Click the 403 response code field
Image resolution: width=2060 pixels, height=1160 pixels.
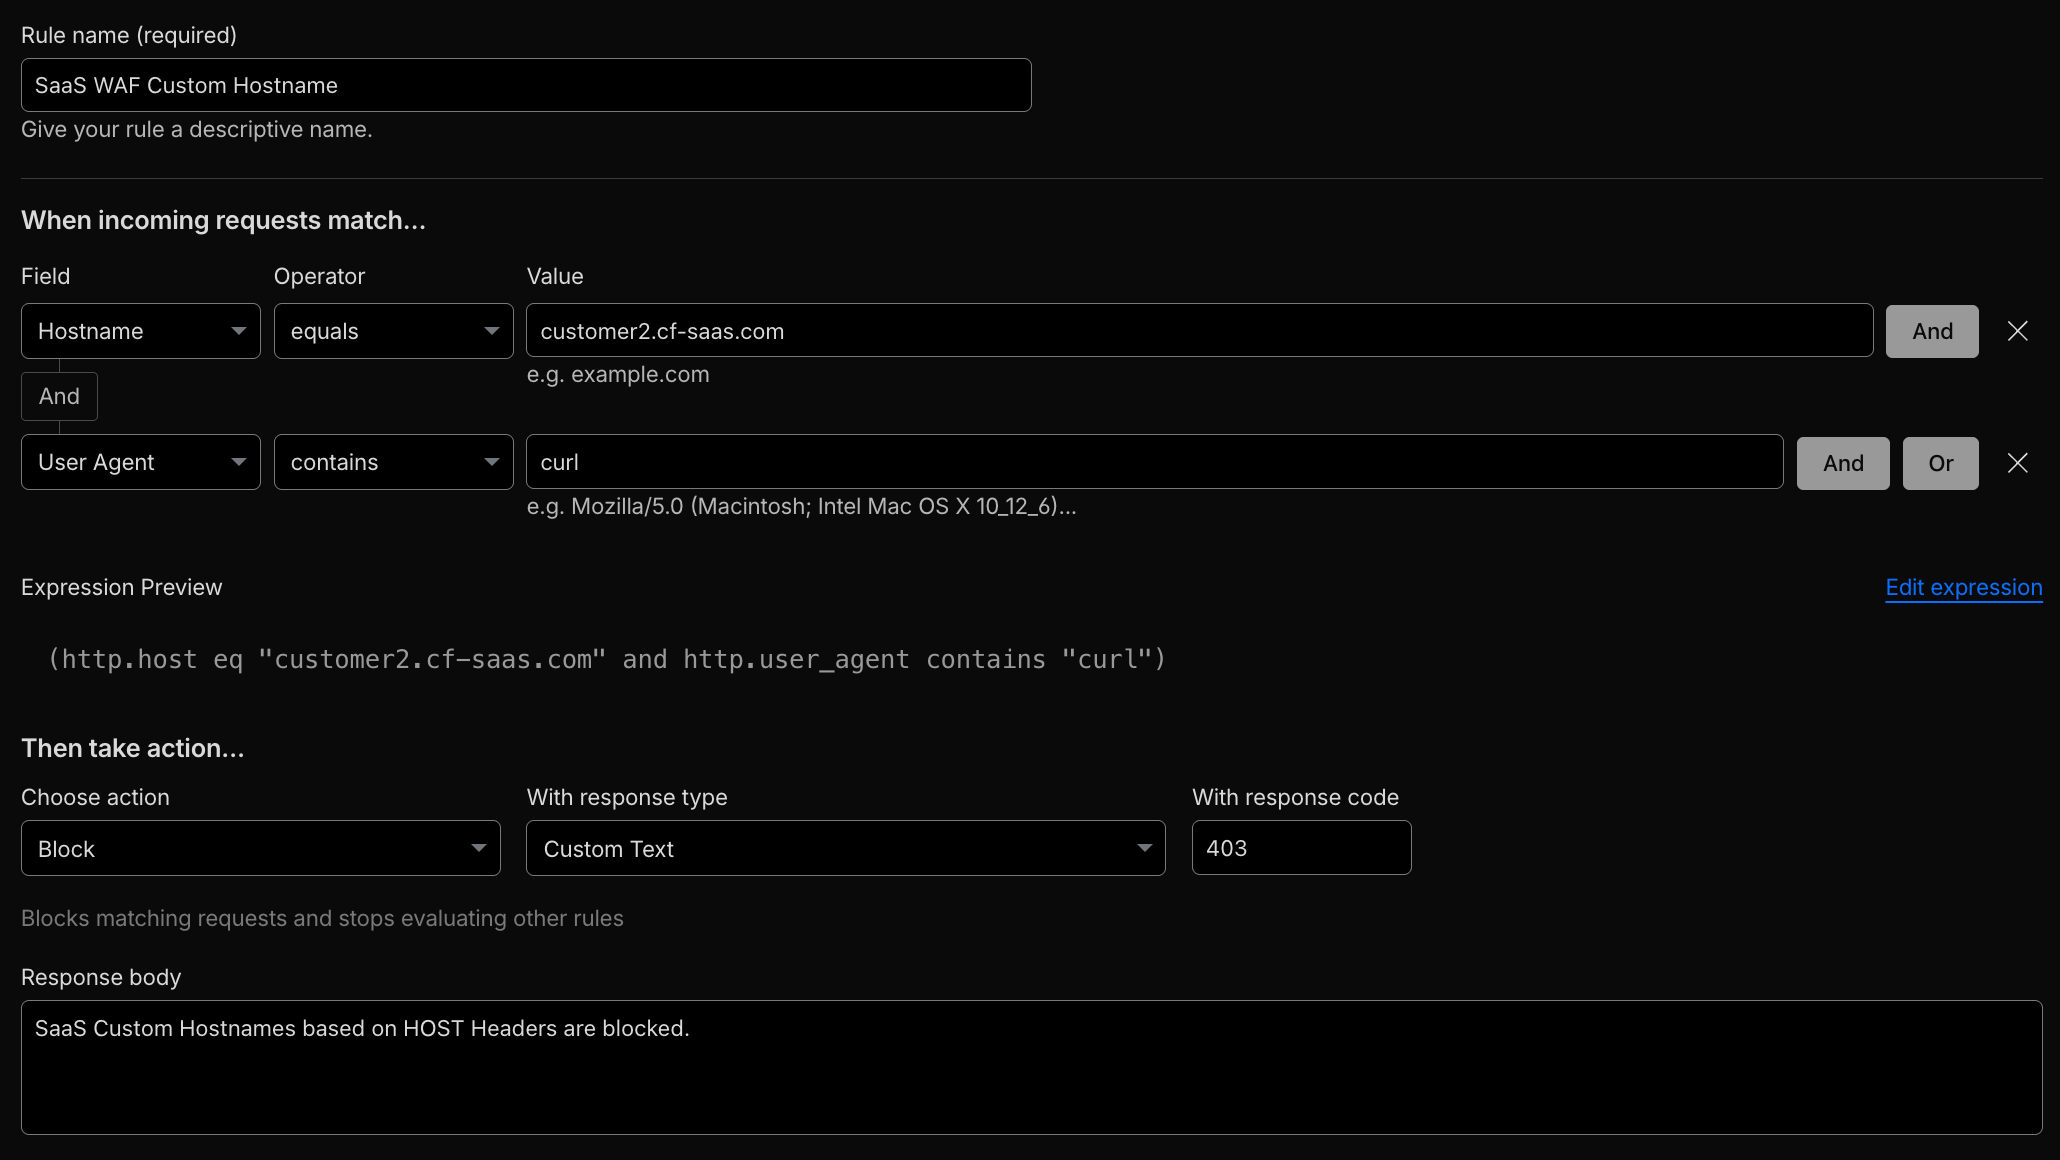coord(1300,848)
